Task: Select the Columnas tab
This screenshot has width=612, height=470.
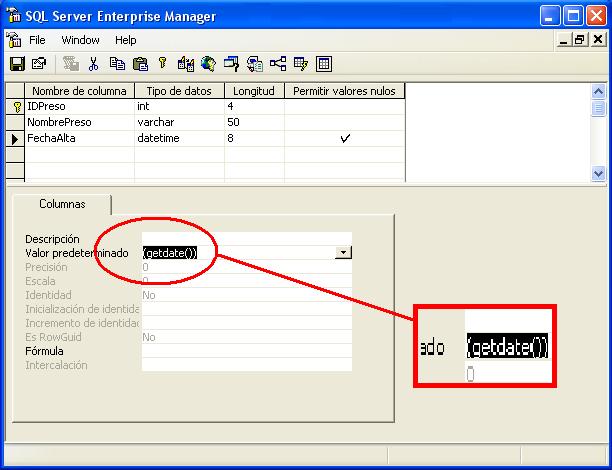Action: coord(62,204)
